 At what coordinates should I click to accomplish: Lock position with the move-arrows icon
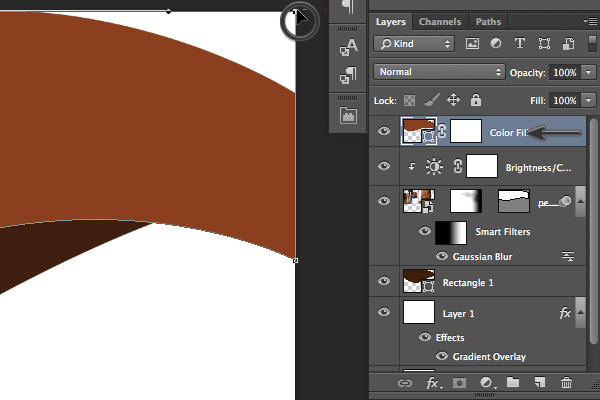[453, 100]
